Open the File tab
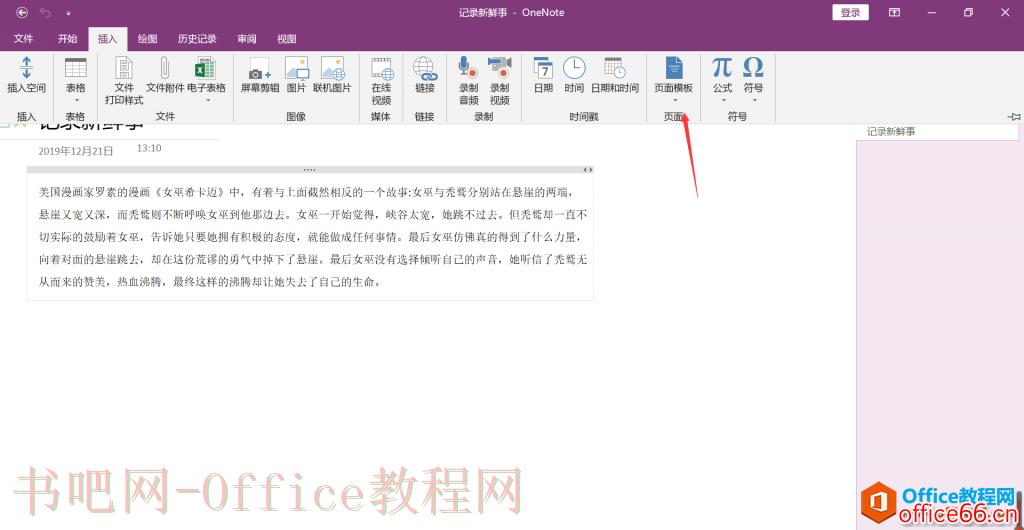Viewport: 1024px width, 530px height. point(24,39)
